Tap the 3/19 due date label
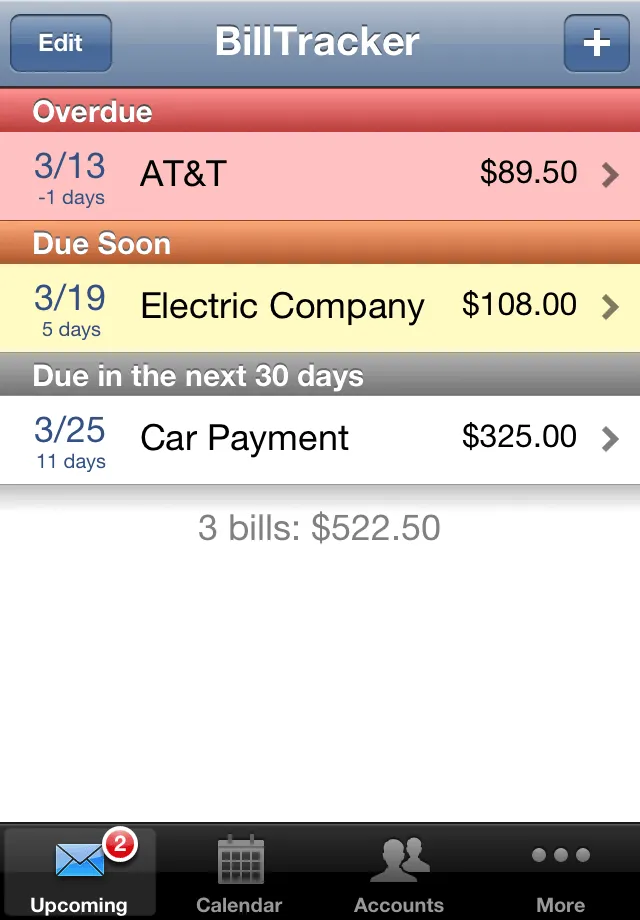 tap(69, 296)
